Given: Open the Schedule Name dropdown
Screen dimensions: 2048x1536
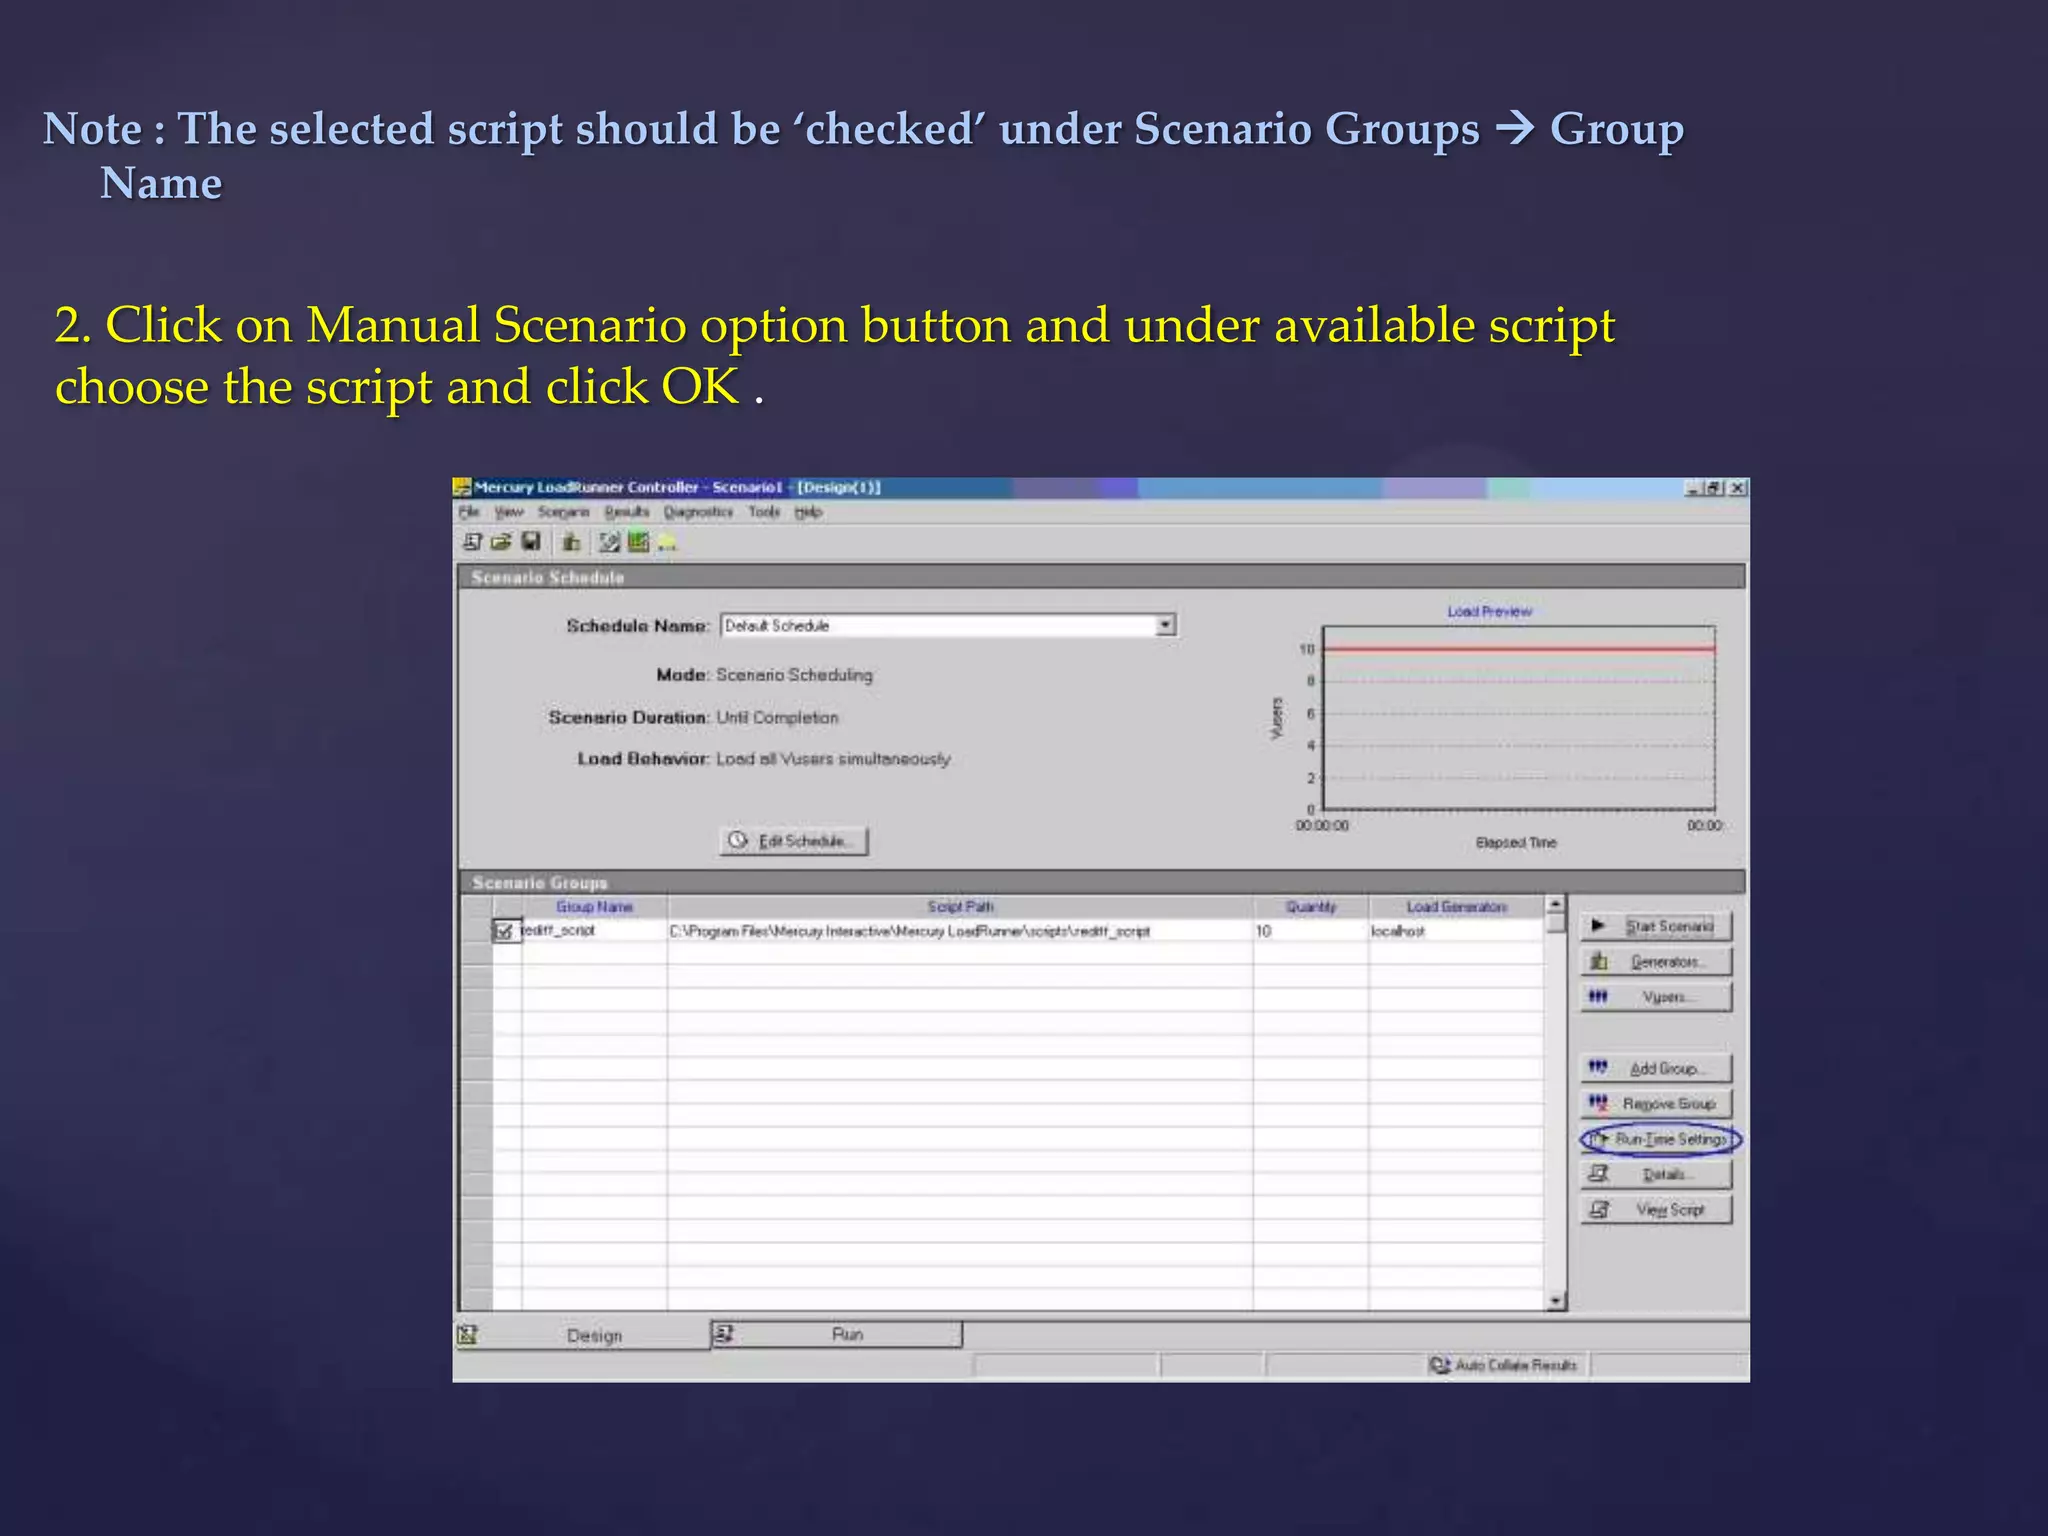Looking at the screenshot, I should (1165, 626).
